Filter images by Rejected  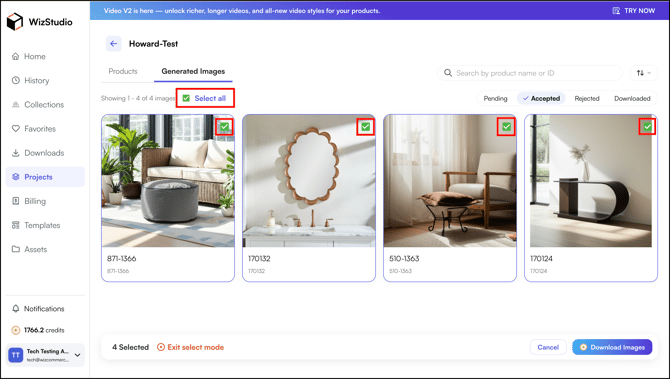tap(587, 98)
